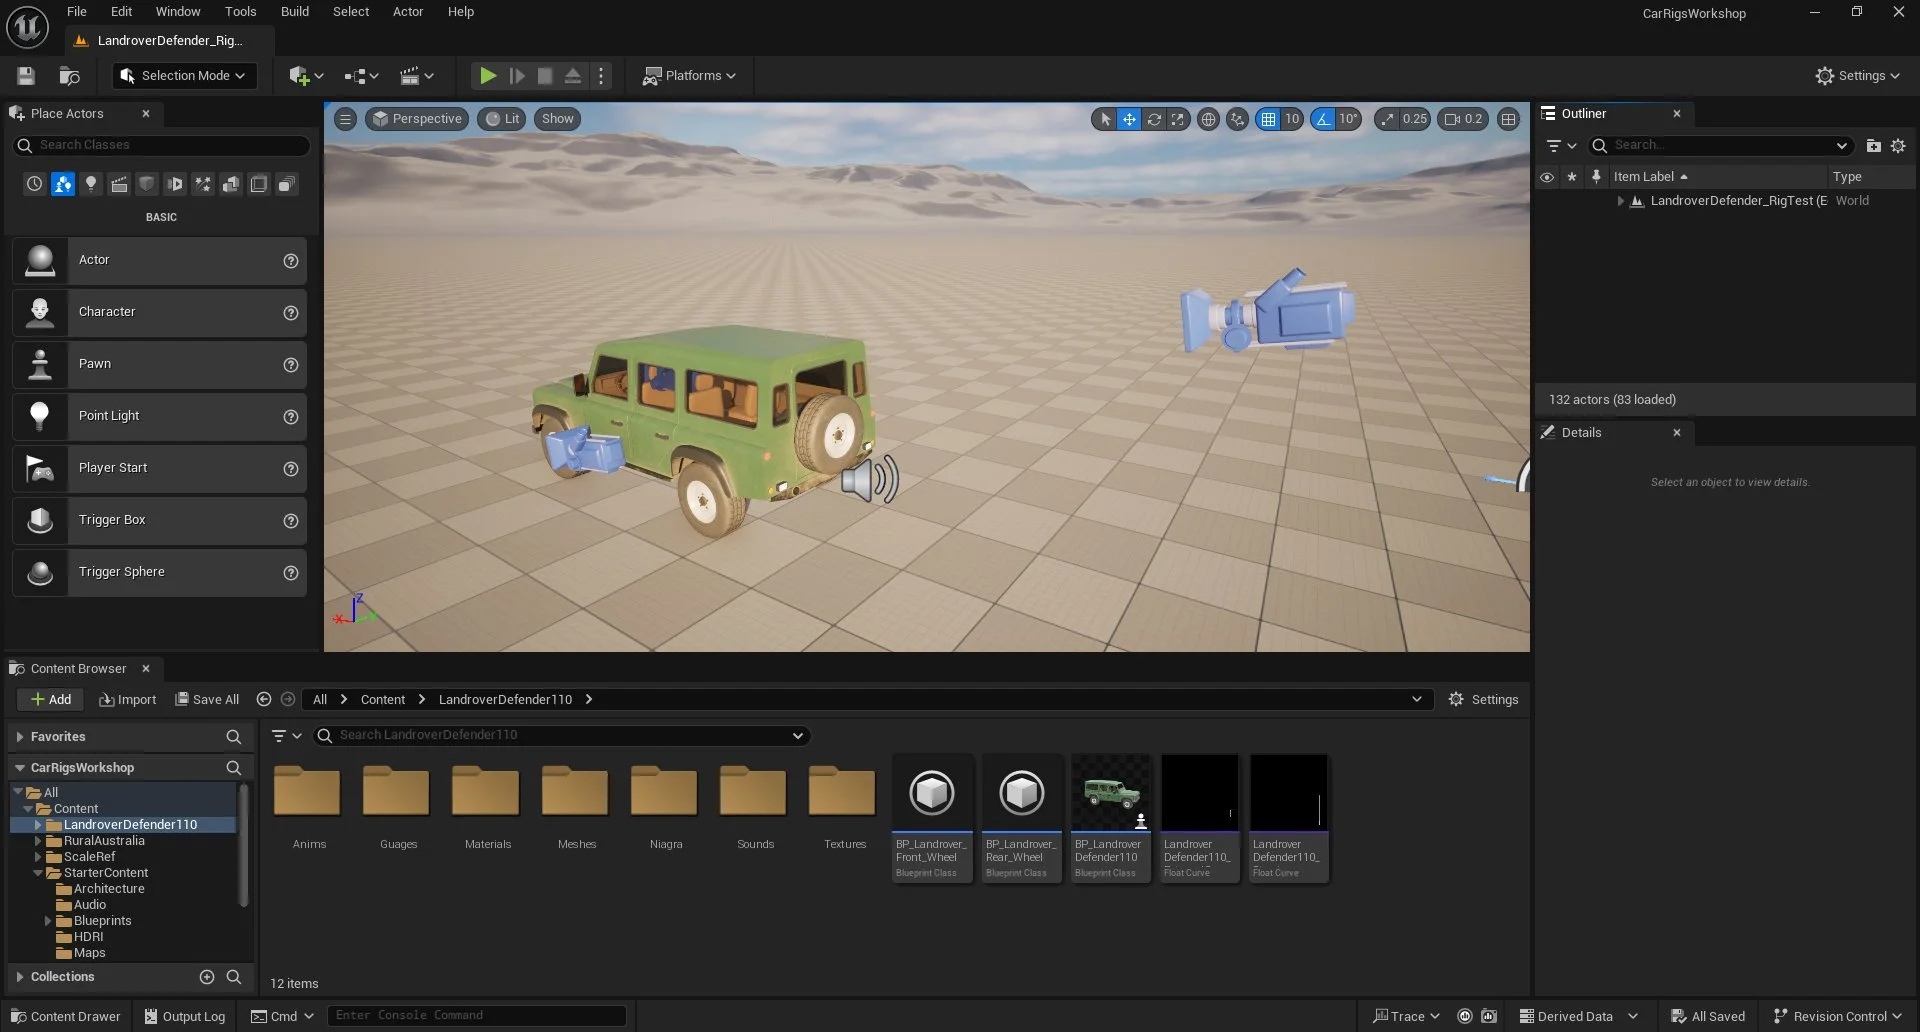Viewport: 1920px width, 1032px height.
Task: Toggle rotation snapping
Action: click(1323, 119)
